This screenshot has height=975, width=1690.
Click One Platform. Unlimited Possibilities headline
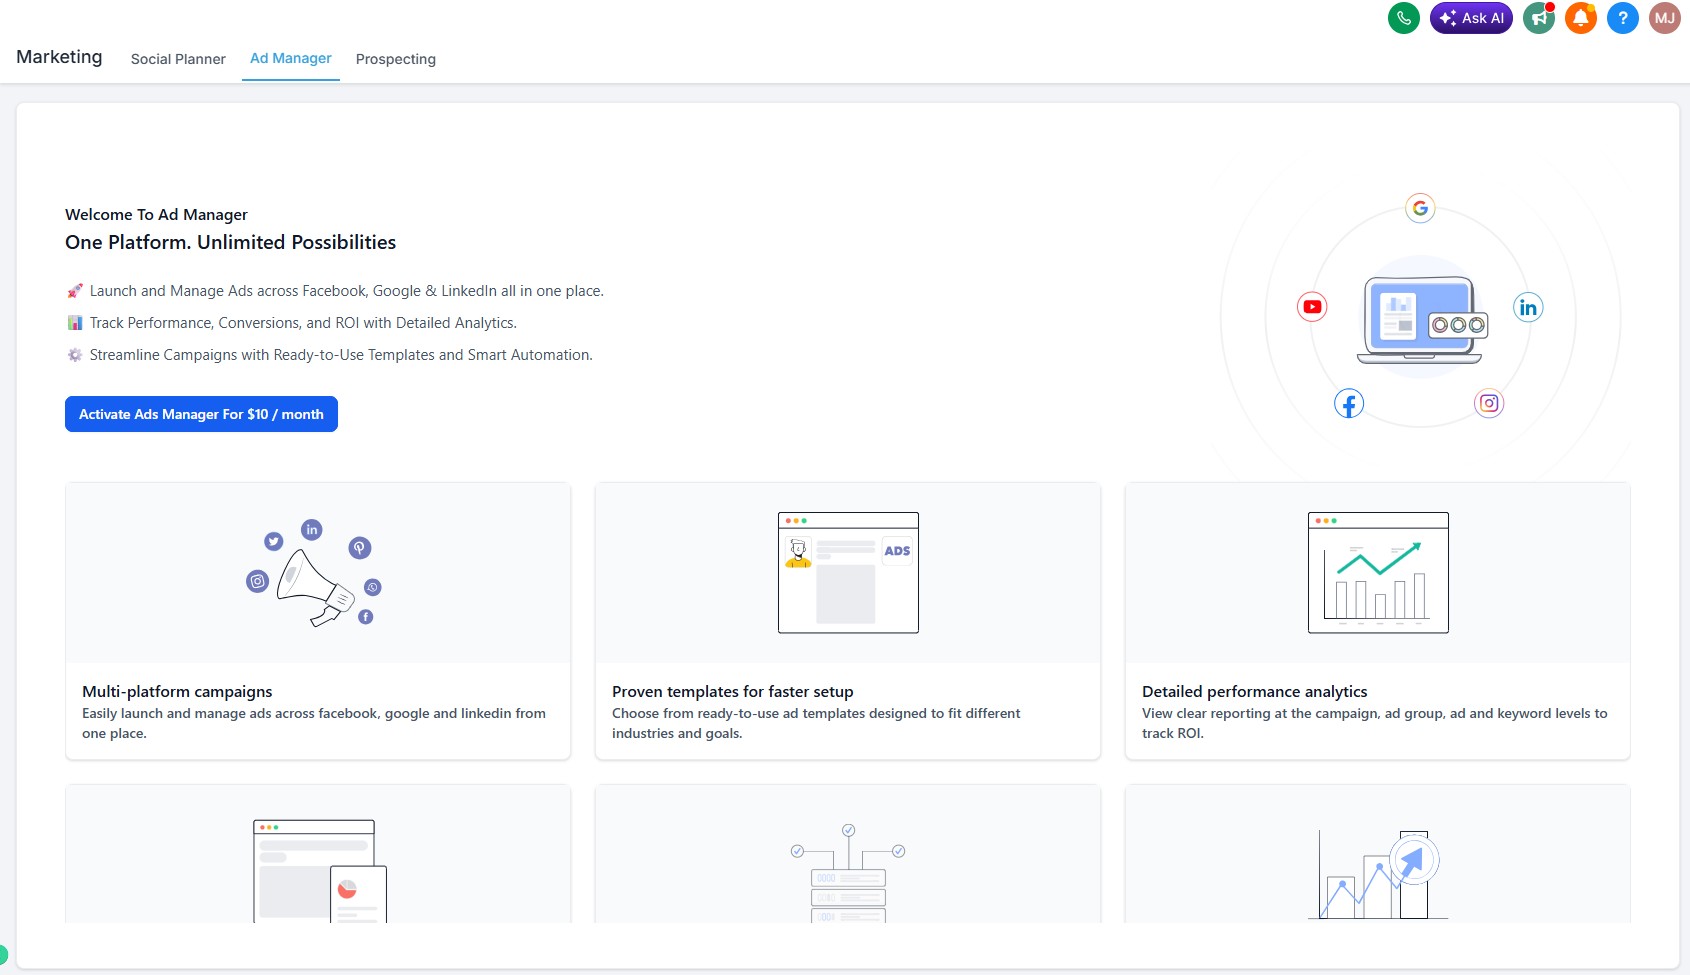point(230,242)
